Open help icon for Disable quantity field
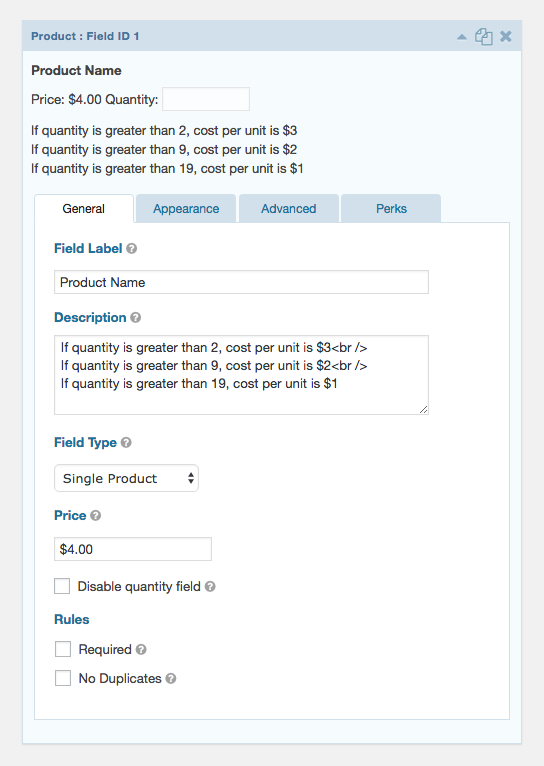The image size is (544, 766). [x=210, y=586]
